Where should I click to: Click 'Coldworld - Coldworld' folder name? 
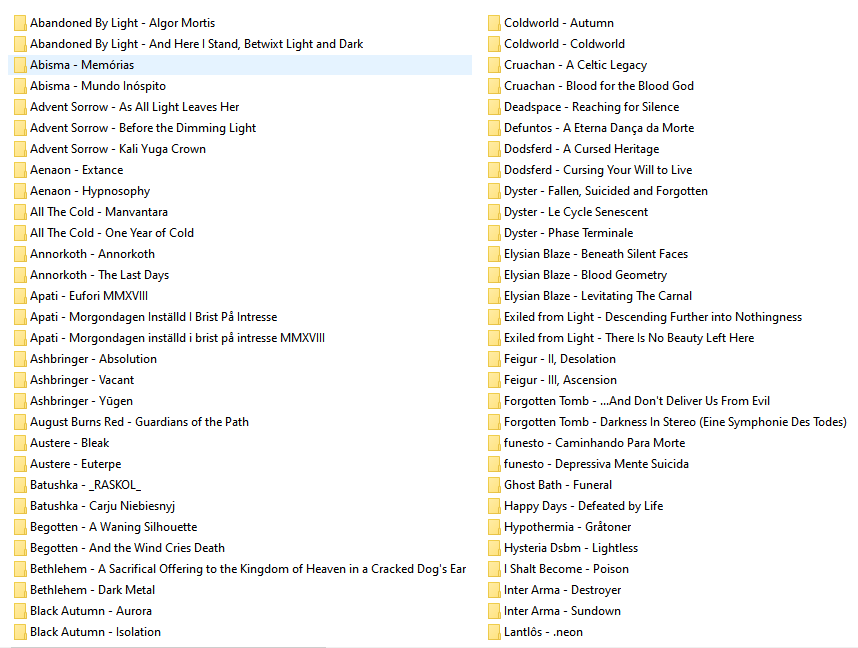click(564, 44)
